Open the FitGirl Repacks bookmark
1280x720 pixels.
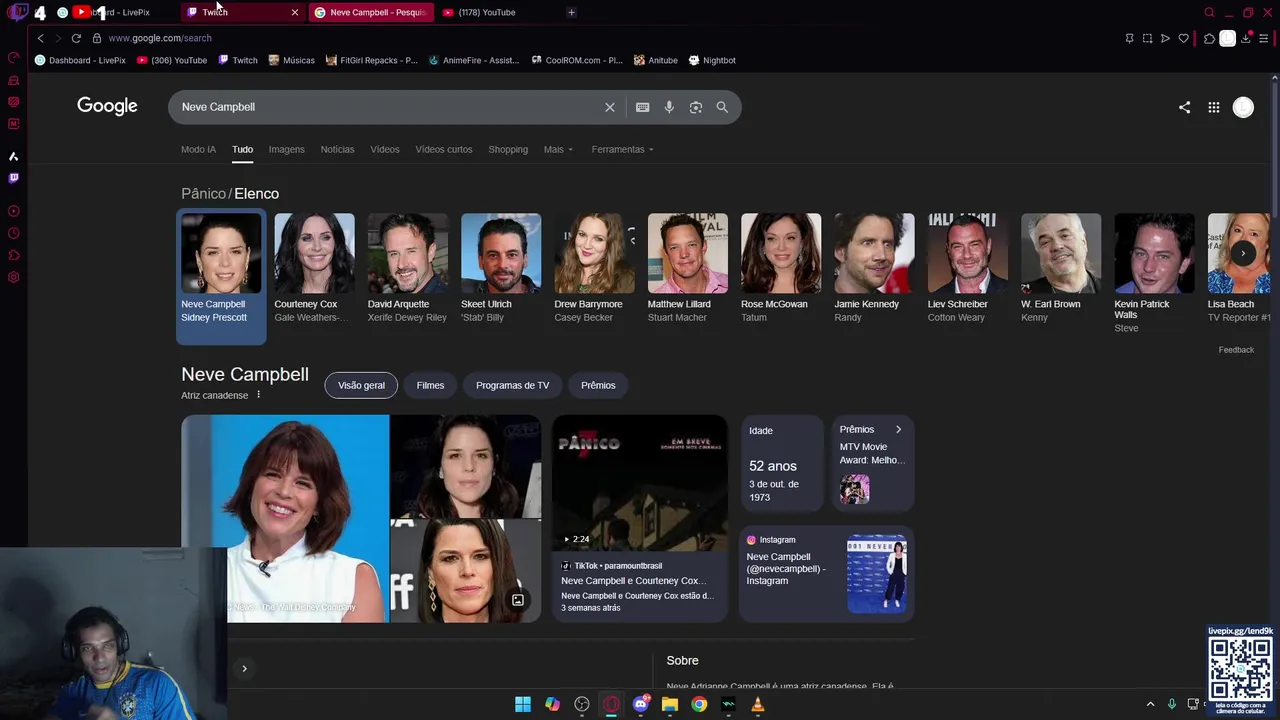coord(371,60)
